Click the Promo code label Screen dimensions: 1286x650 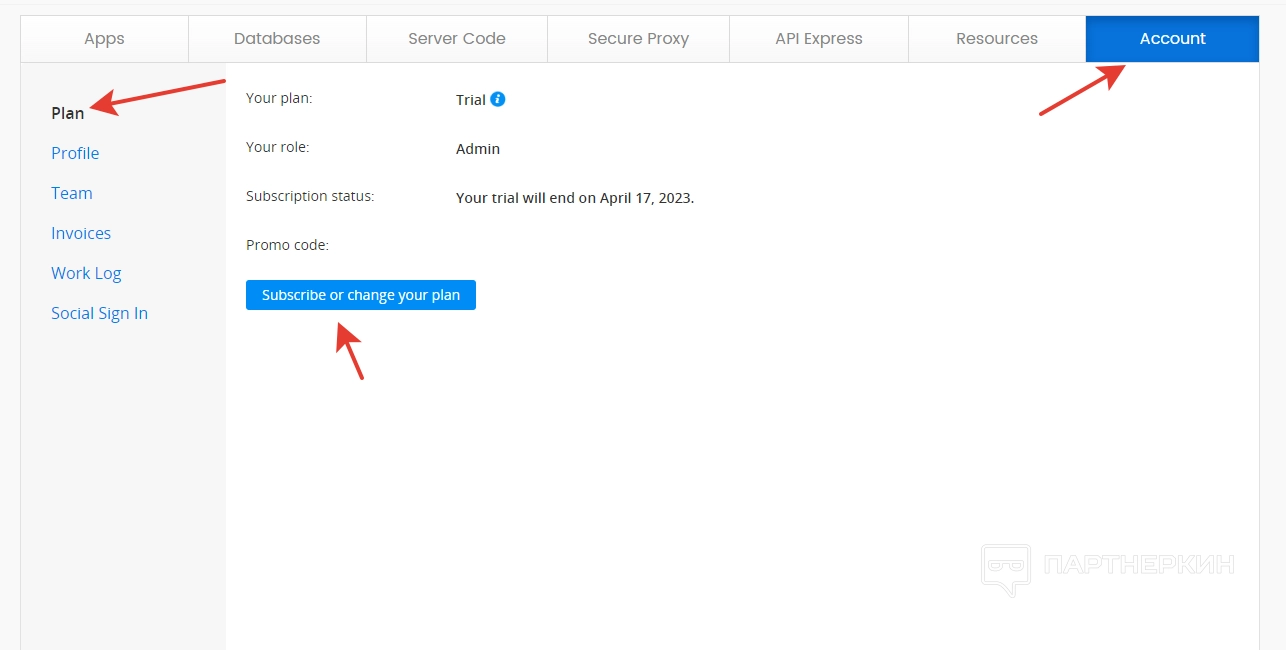tap(287, 245)
